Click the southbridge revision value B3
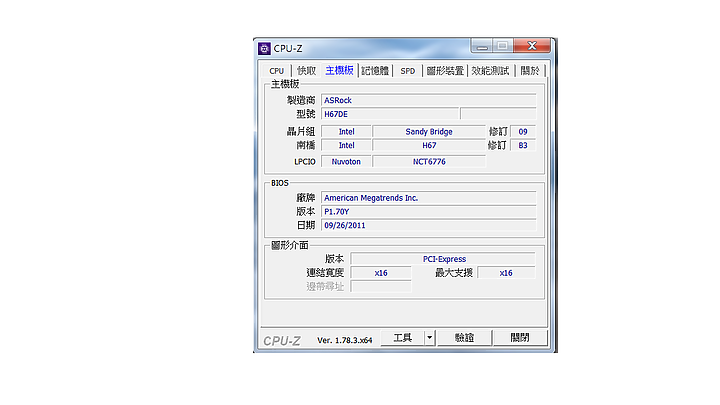The image size is (720, 405). (523, 146)
